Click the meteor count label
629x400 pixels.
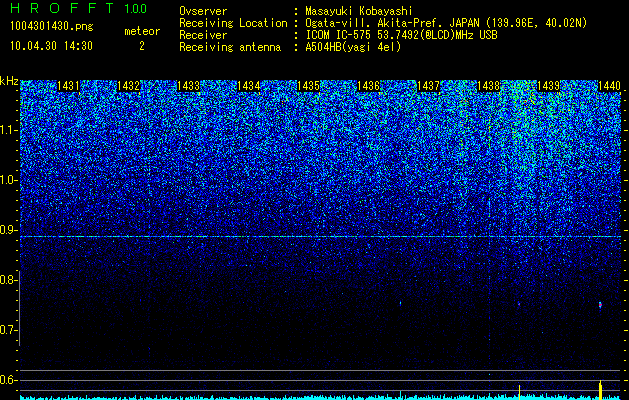(142, 31)
